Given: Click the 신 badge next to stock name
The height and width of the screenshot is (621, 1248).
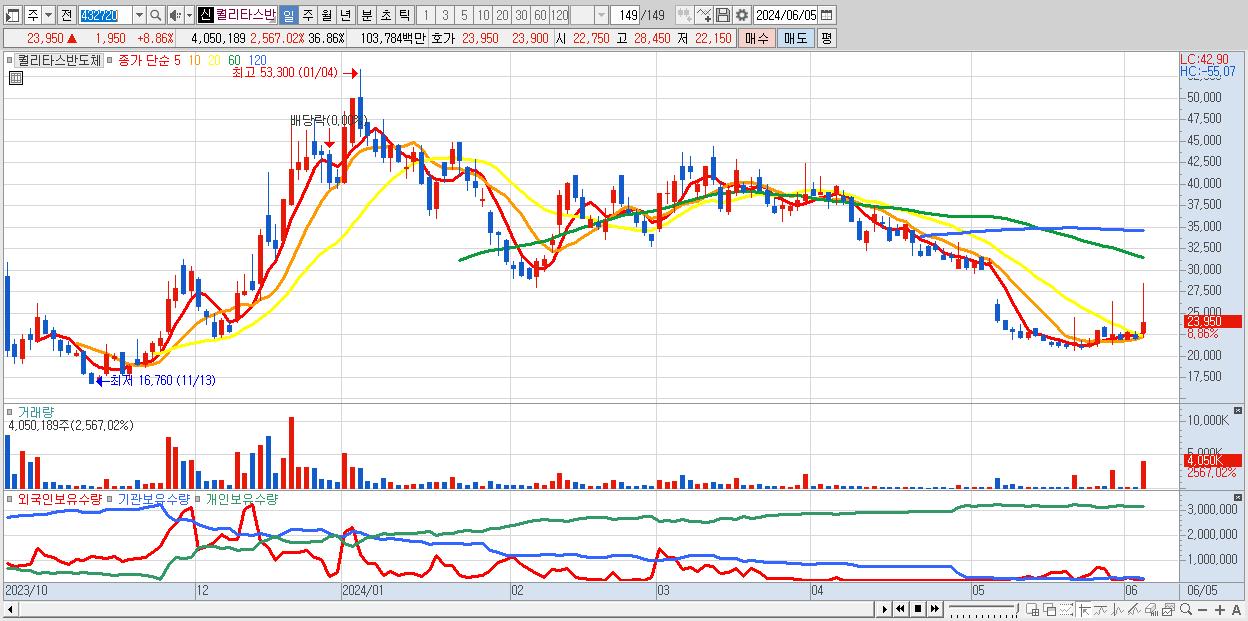Looking at the screenshot, I should [x=205, y=15].
